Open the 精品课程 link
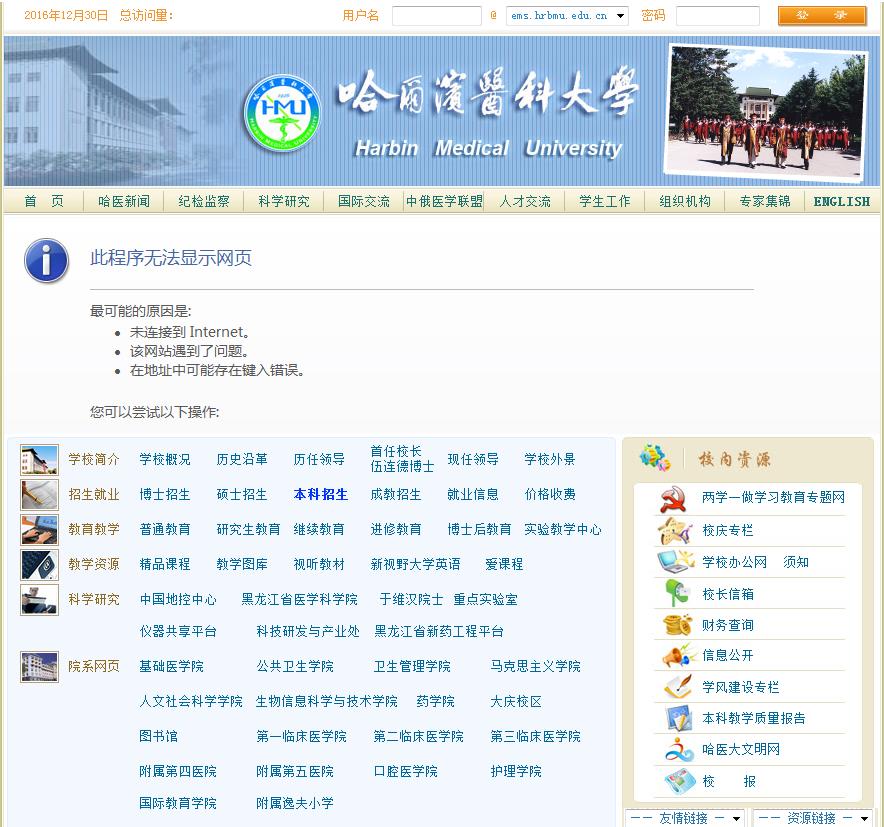The image size is (884, 827). pos(165,564)
